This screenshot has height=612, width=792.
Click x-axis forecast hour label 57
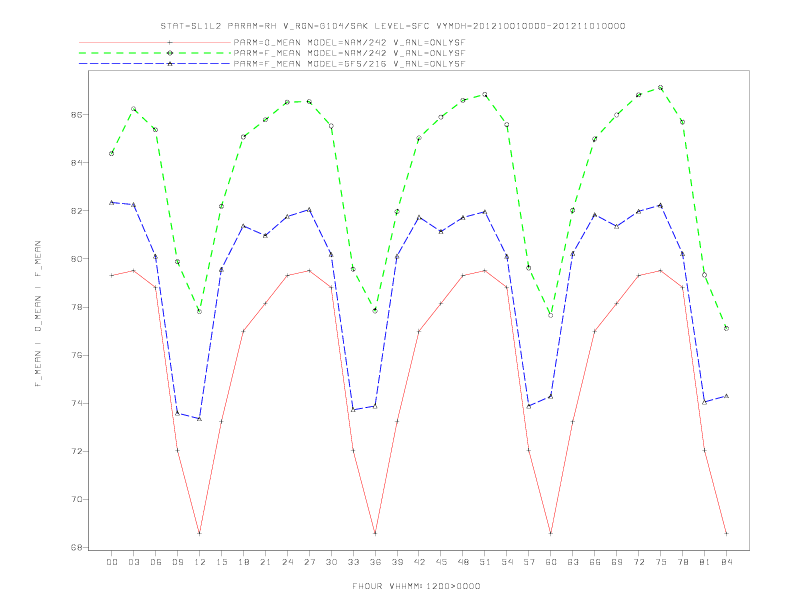529,562
